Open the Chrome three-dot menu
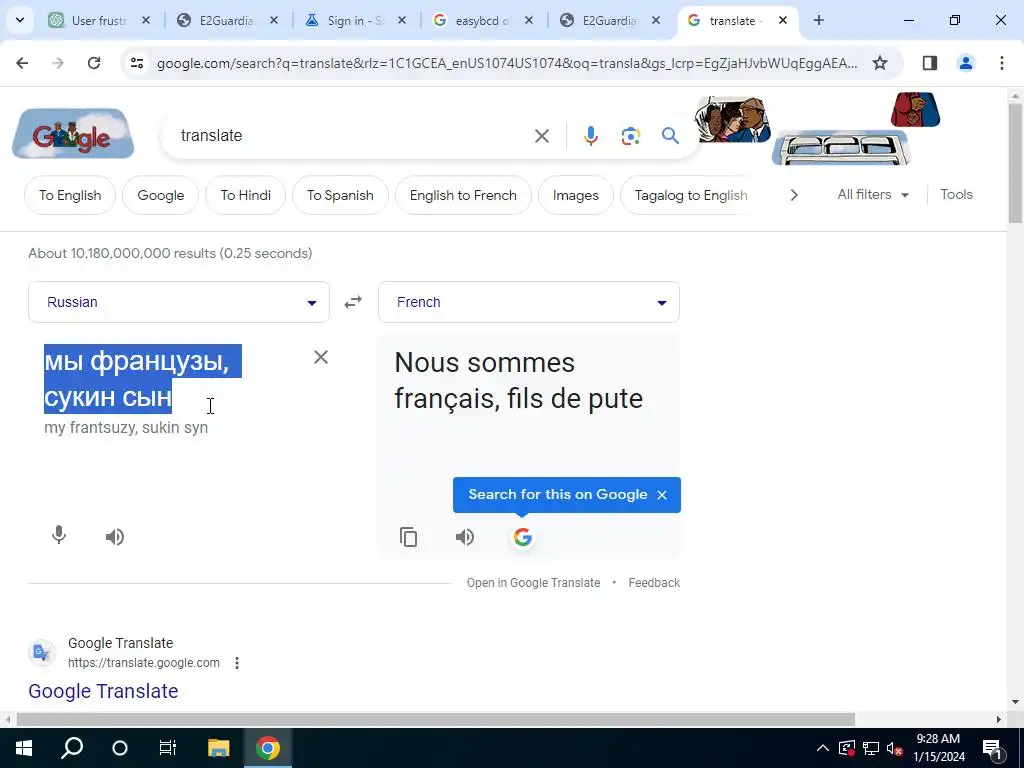The width and height of the screenshot is (1024, 768). pyautogui.click(x=1002, y=63)
